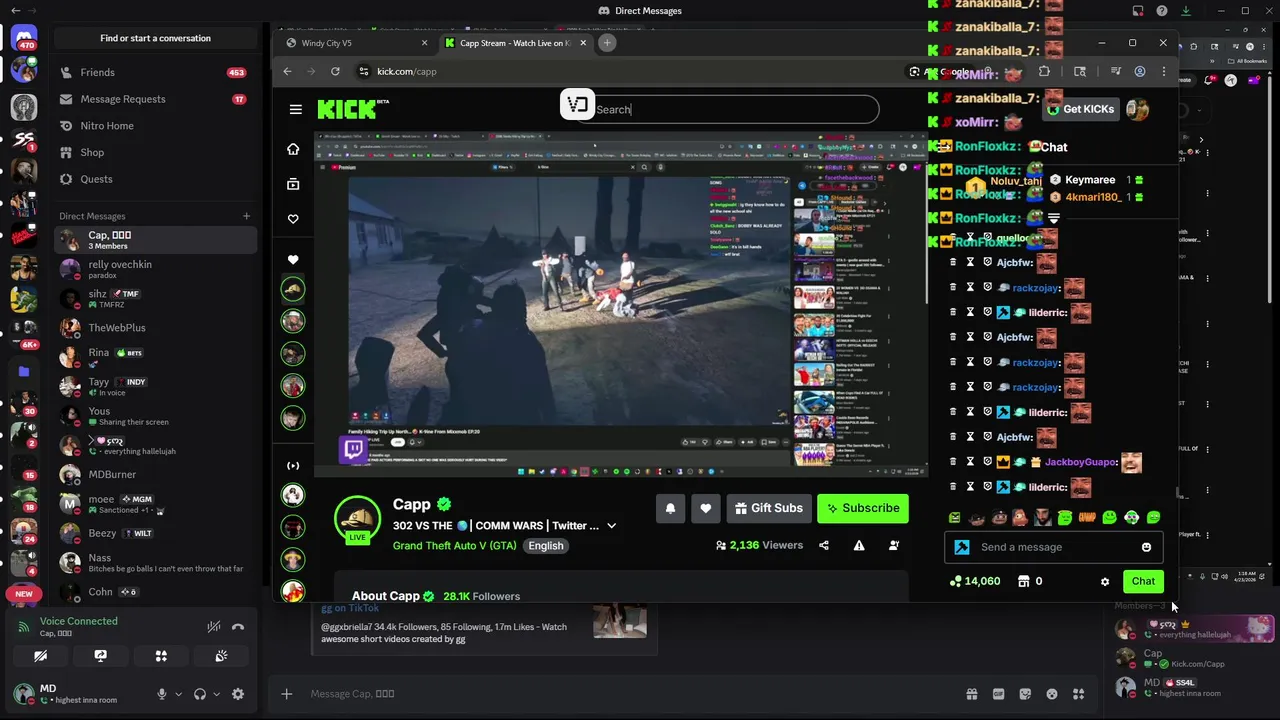Open Kick following heart icon in sidebar
Viewport: 1280px width, 720px height.
coord(293,219)
